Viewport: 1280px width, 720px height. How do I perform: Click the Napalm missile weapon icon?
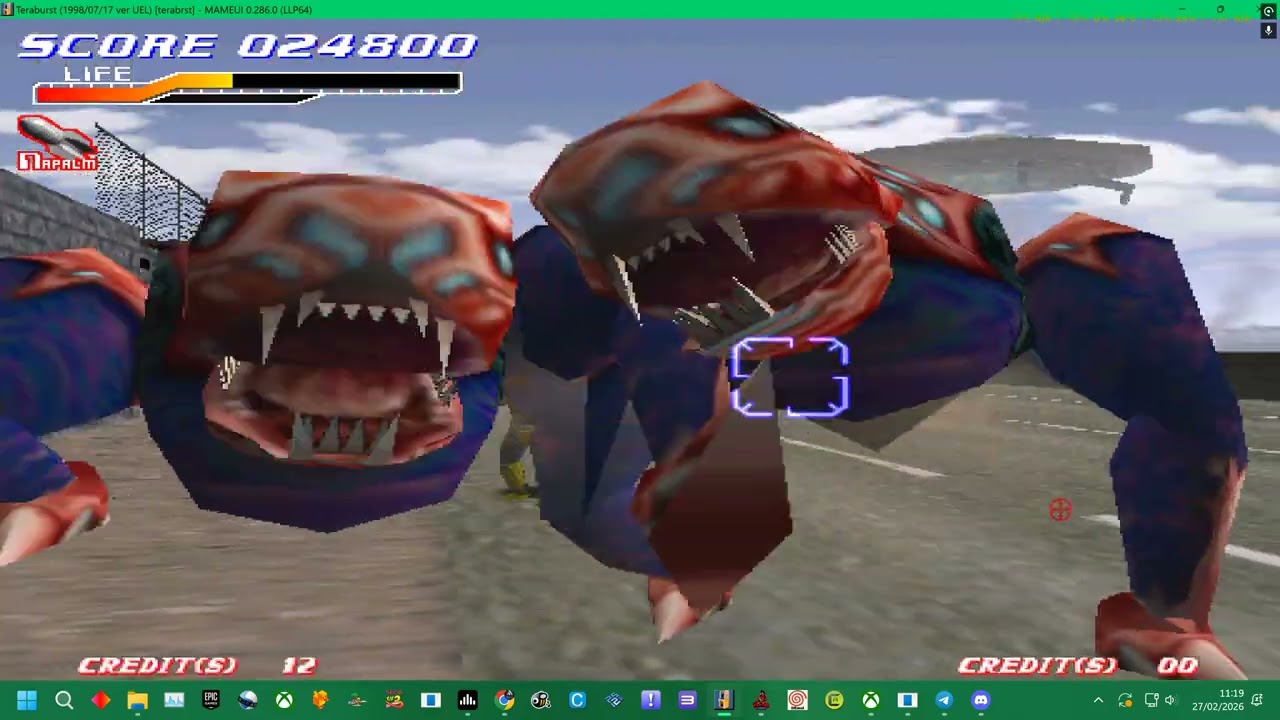pyautogui.click(x=57, y=144)
